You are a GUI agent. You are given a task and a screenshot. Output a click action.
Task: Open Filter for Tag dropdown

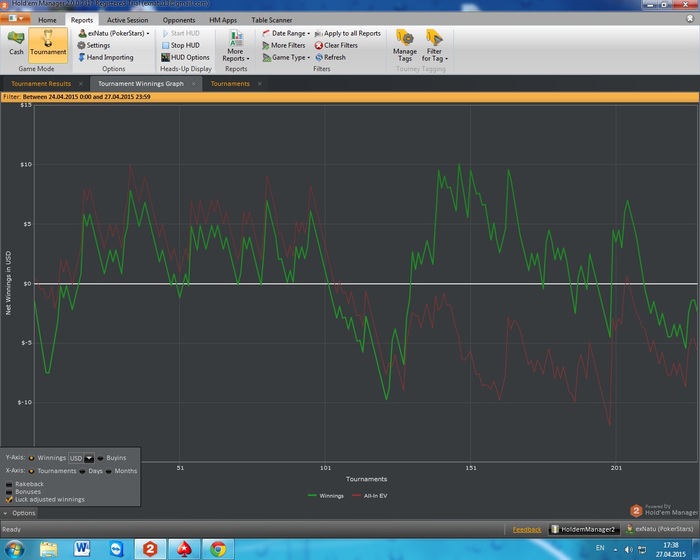coord(434,46)
